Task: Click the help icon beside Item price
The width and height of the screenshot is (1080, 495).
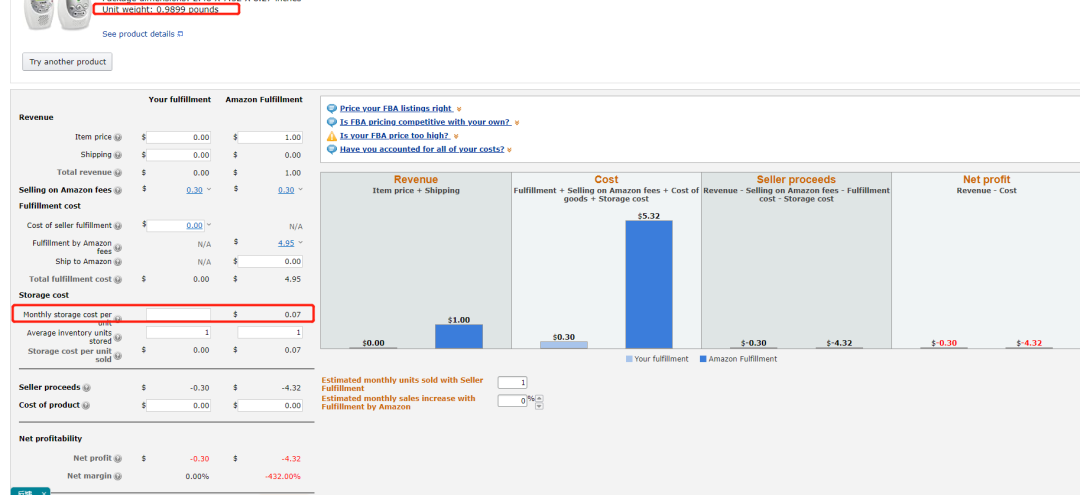Action: 118,138
